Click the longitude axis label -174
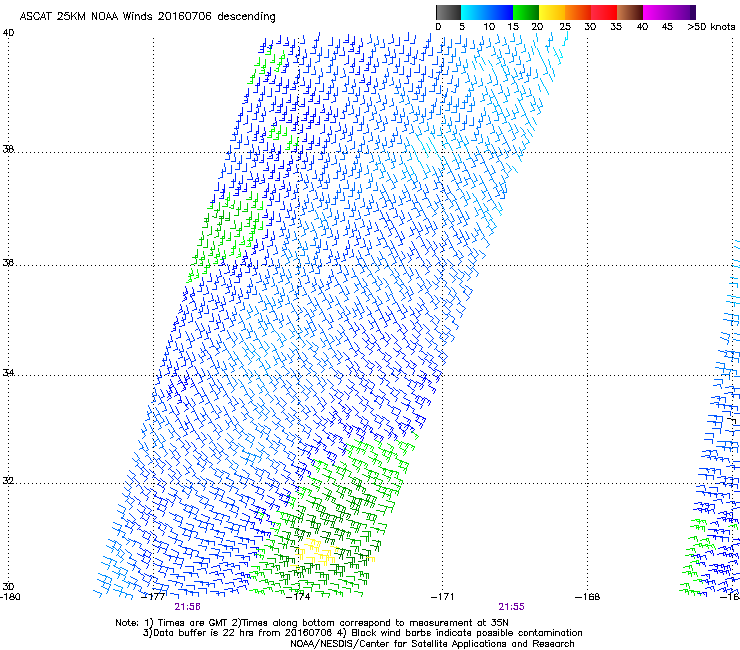 tap(298, 597)
